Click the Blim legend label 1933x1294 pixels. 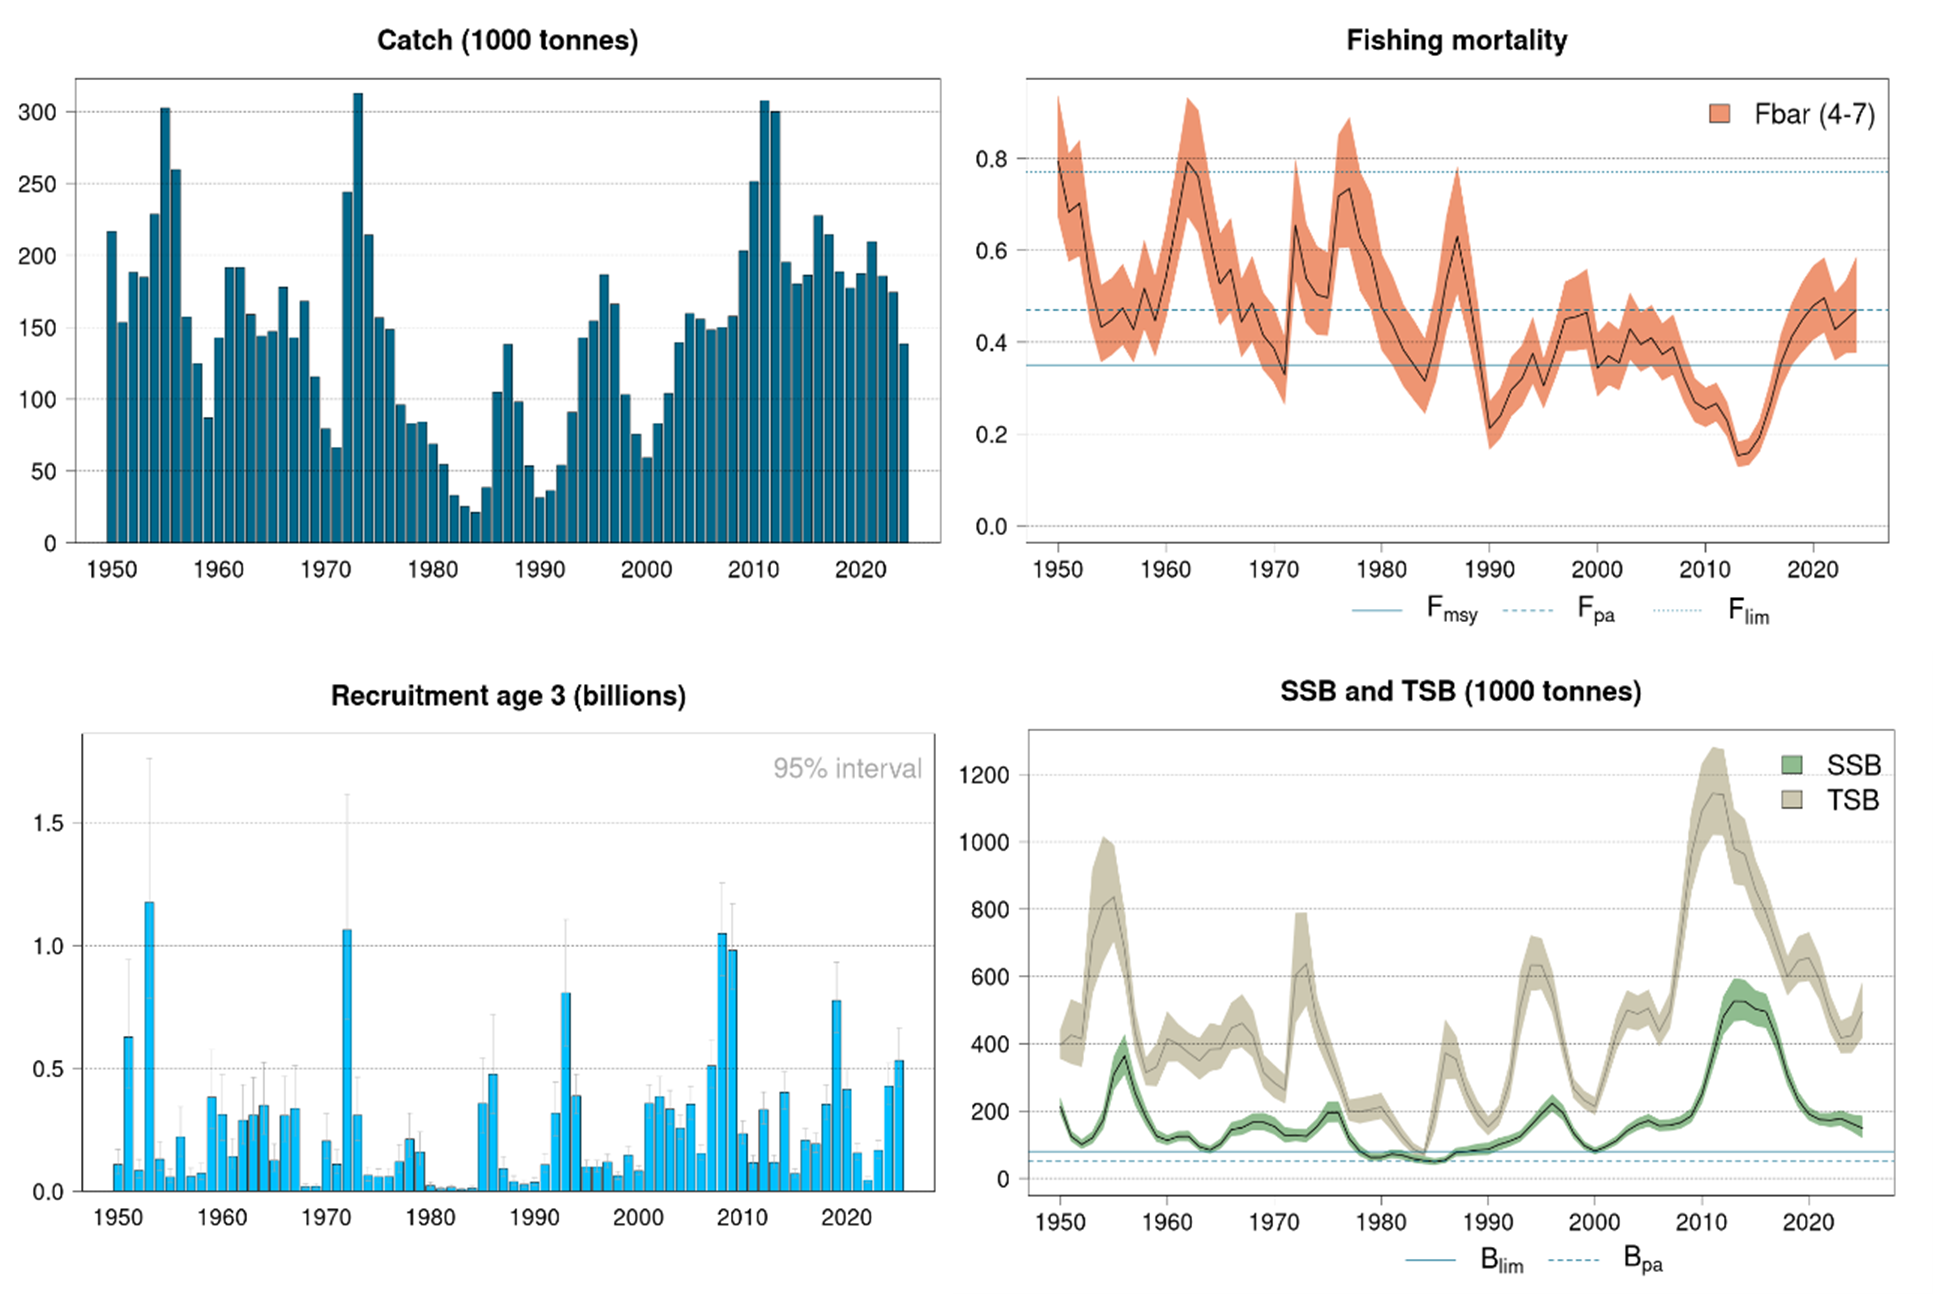point(1501,1260)
